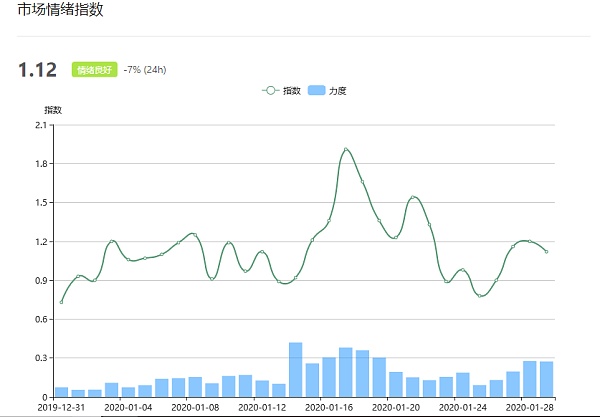
Task: Click the 市场情绪指数 title heading
Action: pyautogui.click(x=60, y=9)
